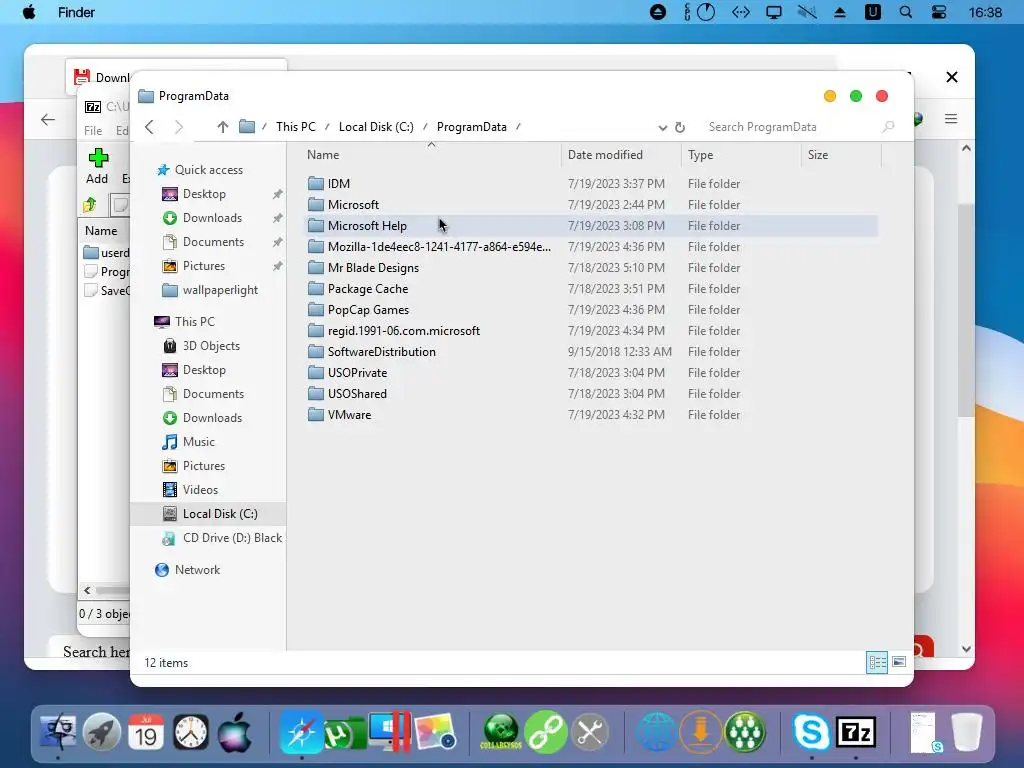Expand Quick access in navigation pane

208,170
